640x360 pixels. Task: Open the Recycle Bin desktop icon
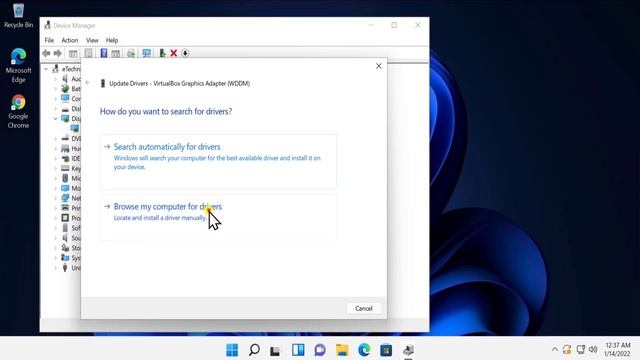(x=18, y=16)
